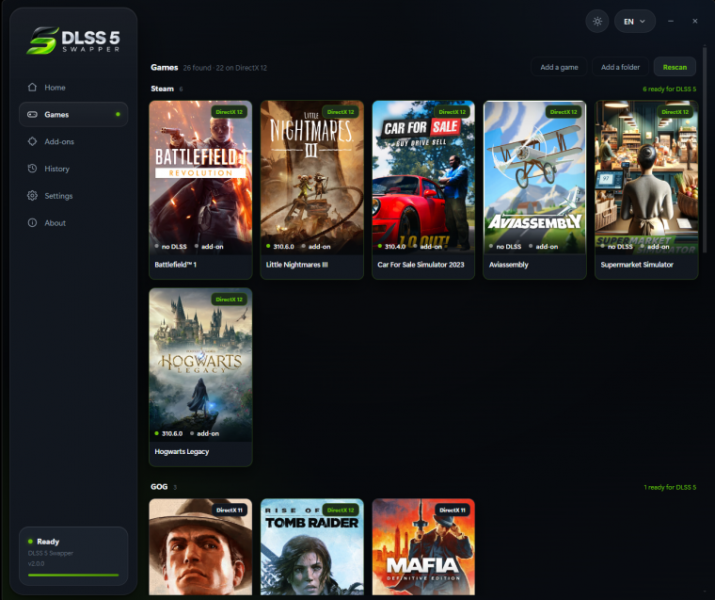The height and width of the screenshot is (600, 715).
Task: Toggle the light/dark theme sun button
Action: point(597,21)
